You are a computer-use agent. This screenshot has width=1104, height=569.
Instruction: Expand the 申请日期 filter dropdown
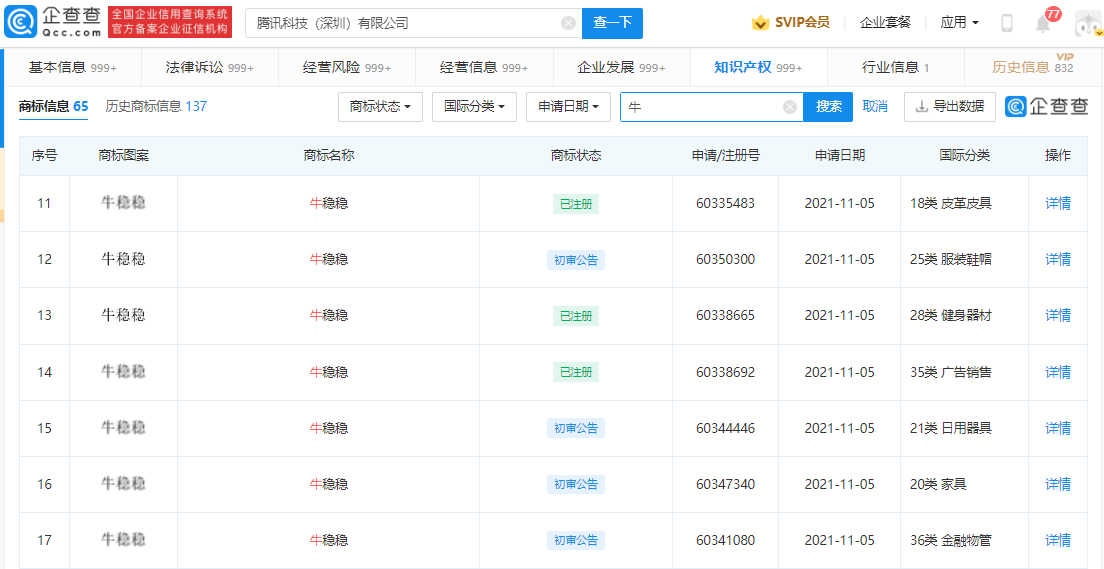click(568, 107)
